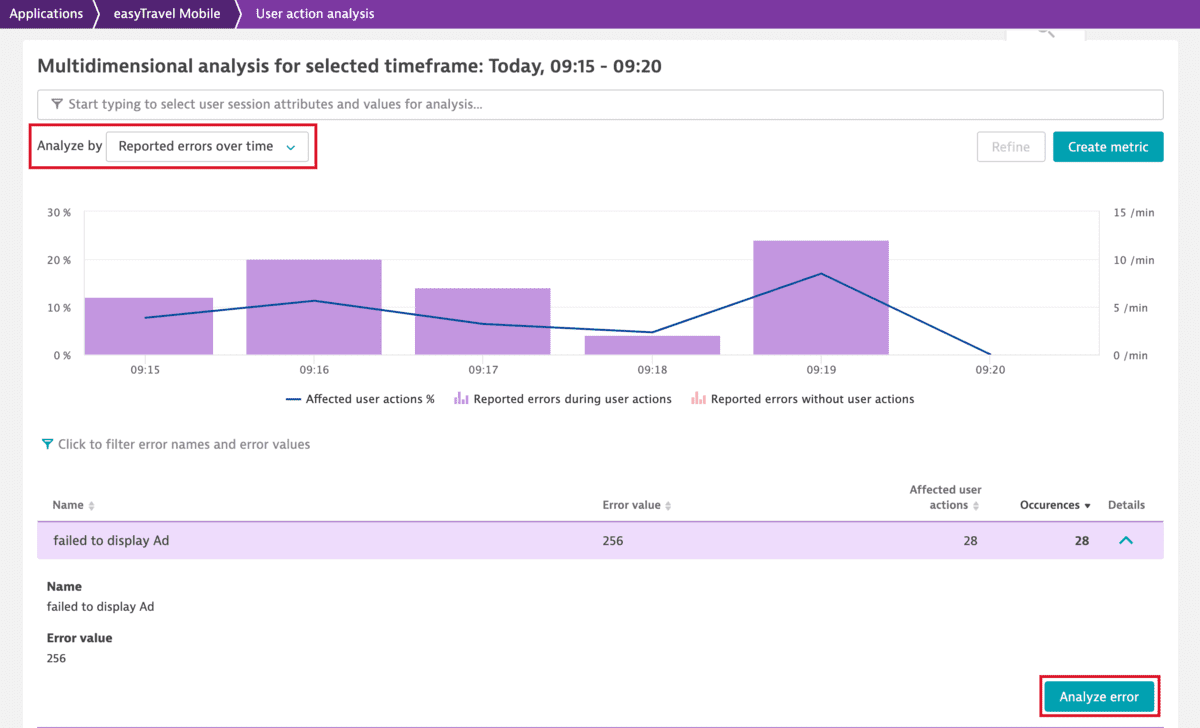Select the tallest purple bar at 09:19
Viewport: 1200px width, 728px height.
point(820,295)
